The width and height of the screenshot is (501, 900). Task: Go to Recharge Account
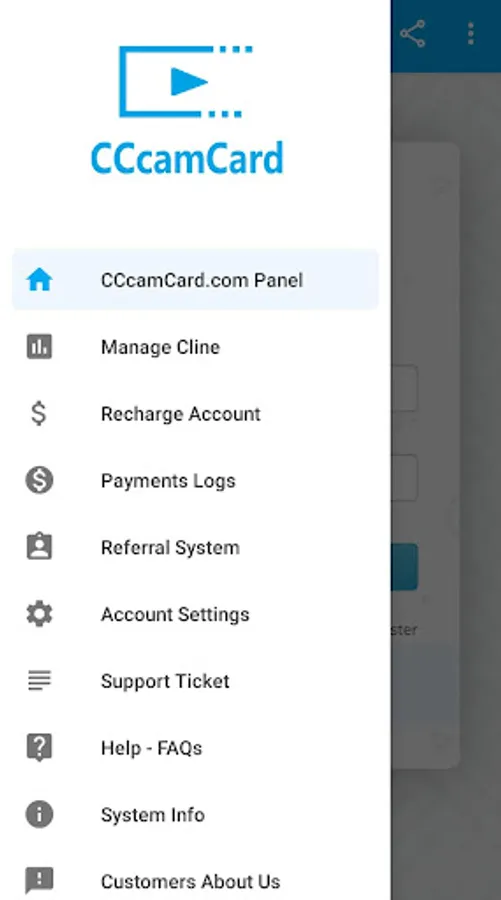coord(196,413)
